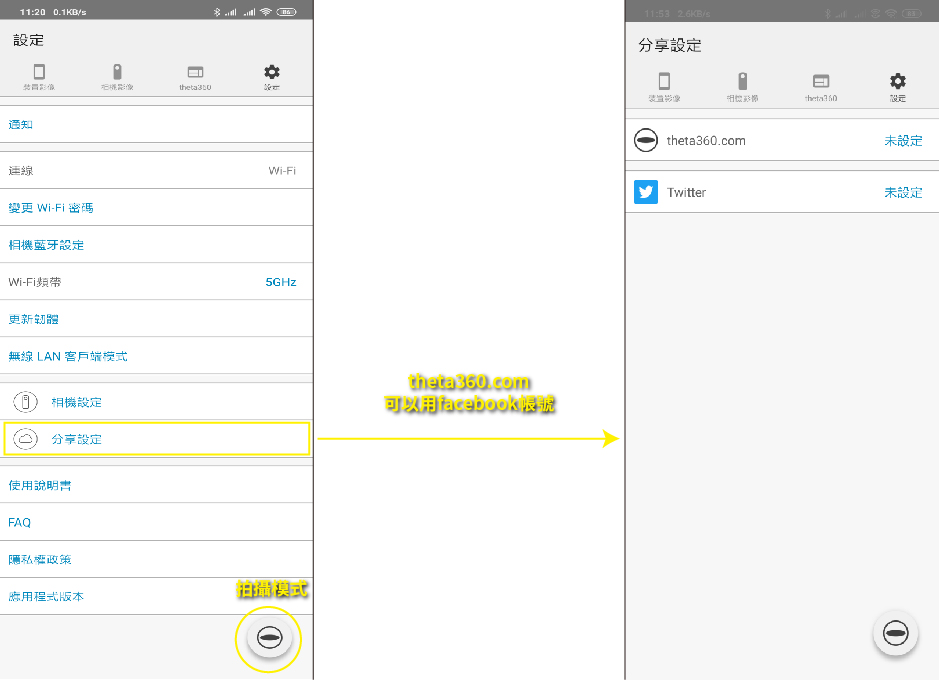Screen dimensions: 939x681
Task: Open 相機藍牙設定 Bluetooth settings
Action: click(x=46, y=245)
